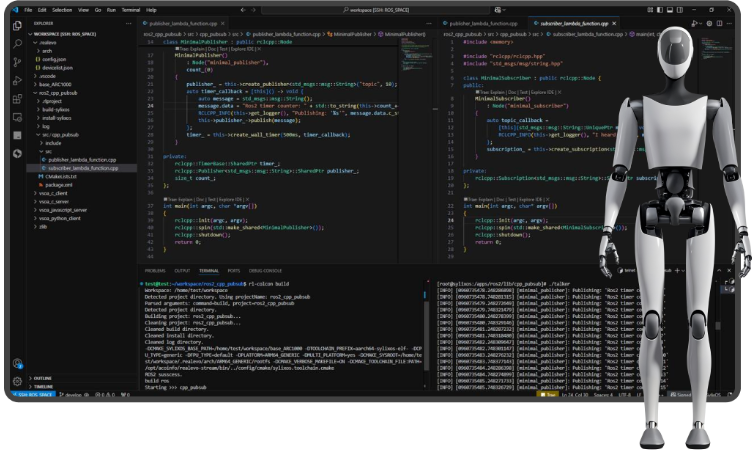This screenshot has width=752, height=453.
Task: Click the Customize Layout icon
Action: [x=650, y=10]
